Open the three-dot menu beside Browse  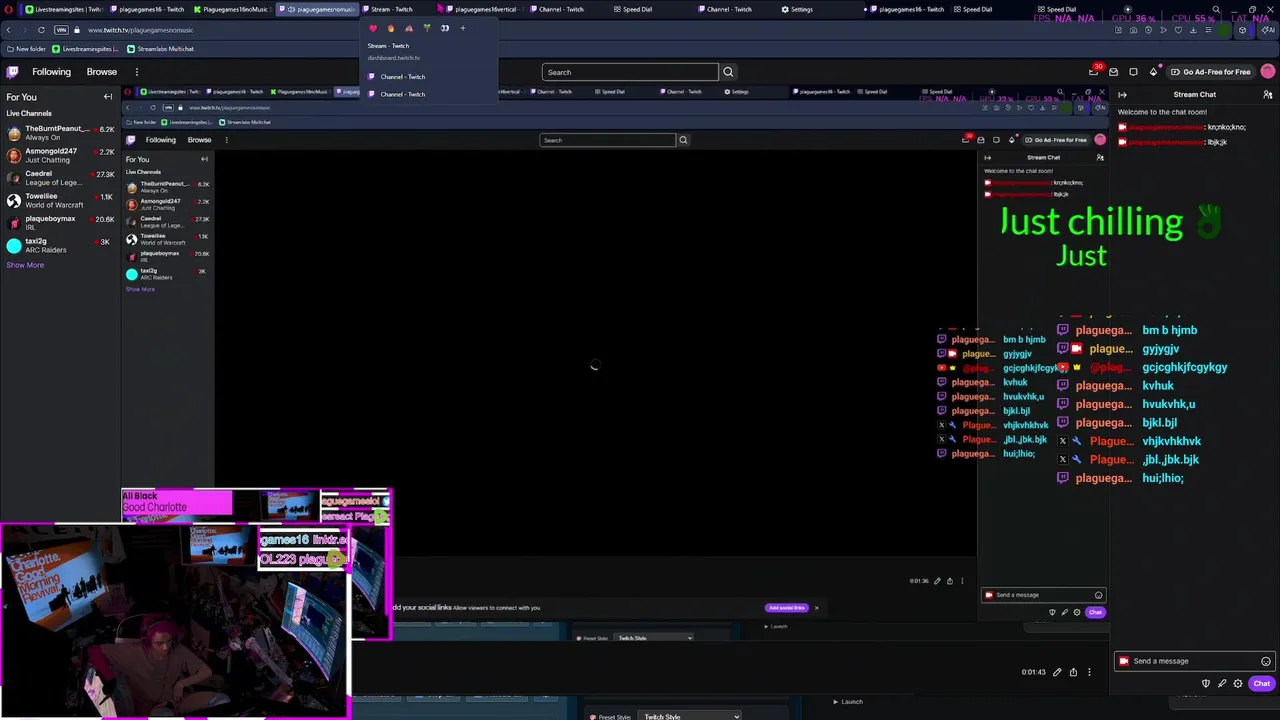coord(136,72)
